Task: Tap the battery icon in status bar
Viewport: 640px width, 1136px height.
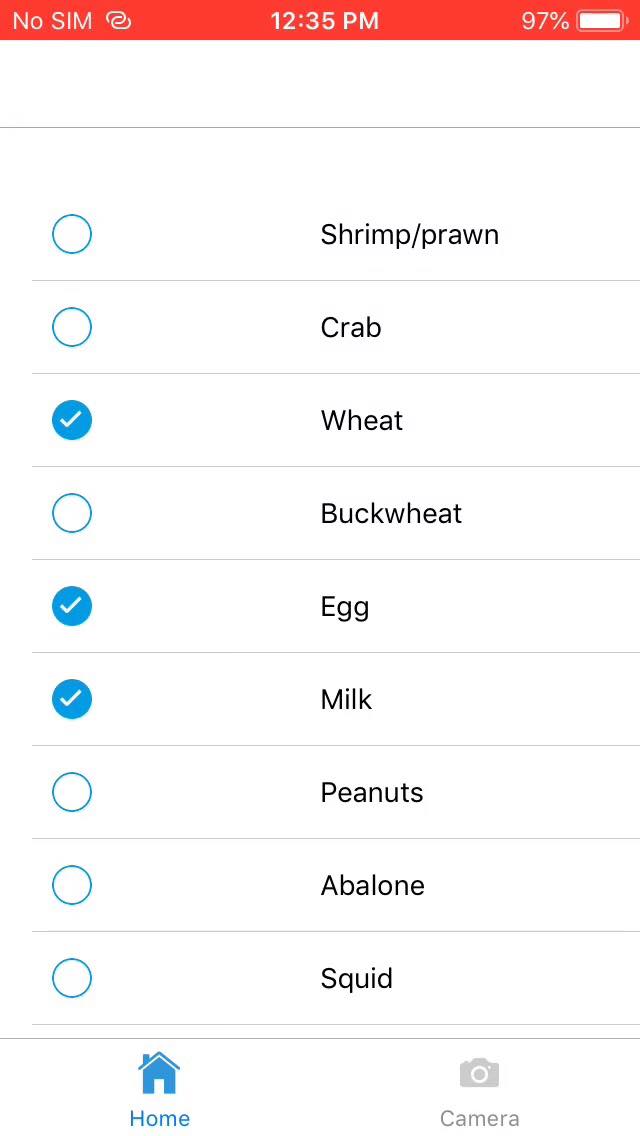Action: (x=600, y=20)
